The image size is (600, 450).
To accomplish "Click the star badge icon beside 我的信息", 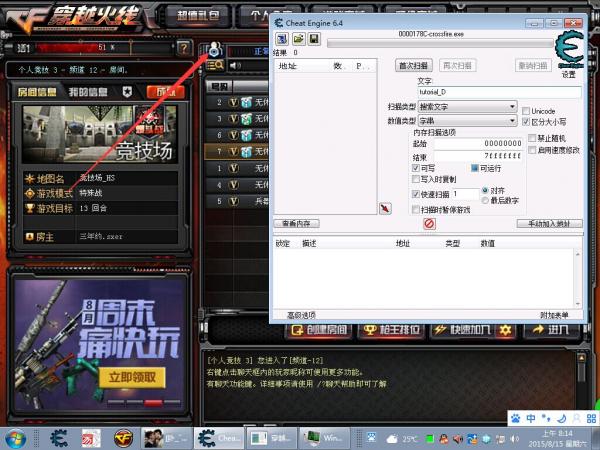I will (127, 91).
